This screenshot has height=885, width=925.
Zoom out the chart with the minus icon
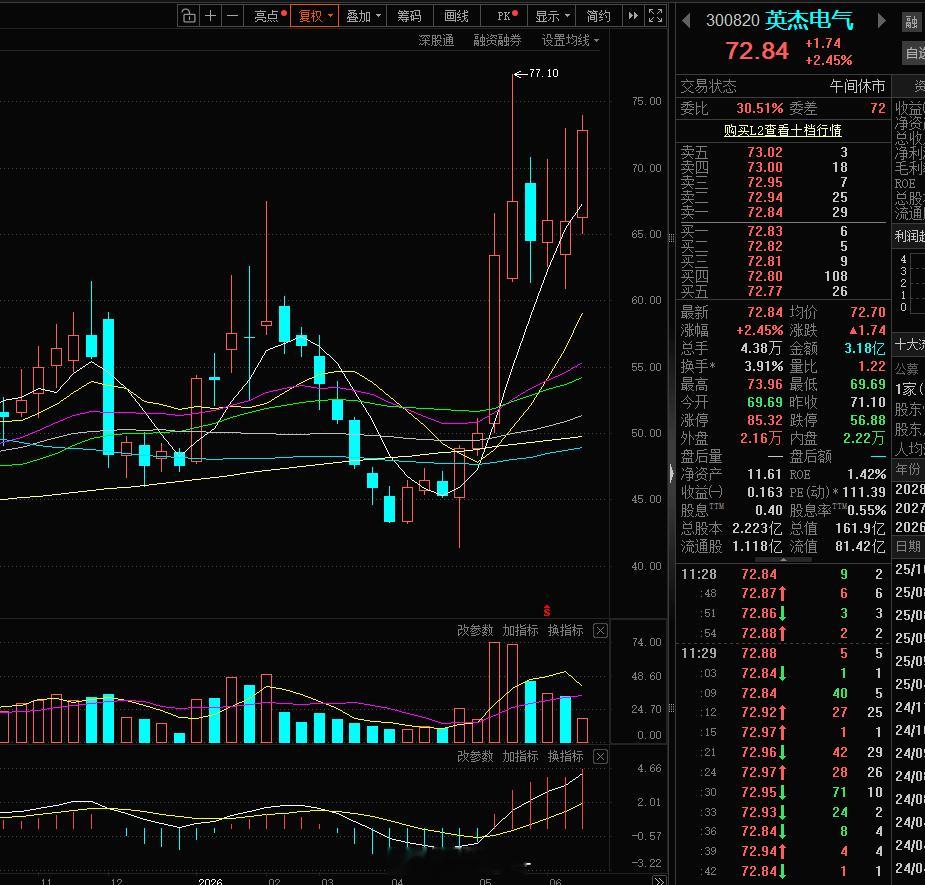pyautogui.click(x=232, y=16)
